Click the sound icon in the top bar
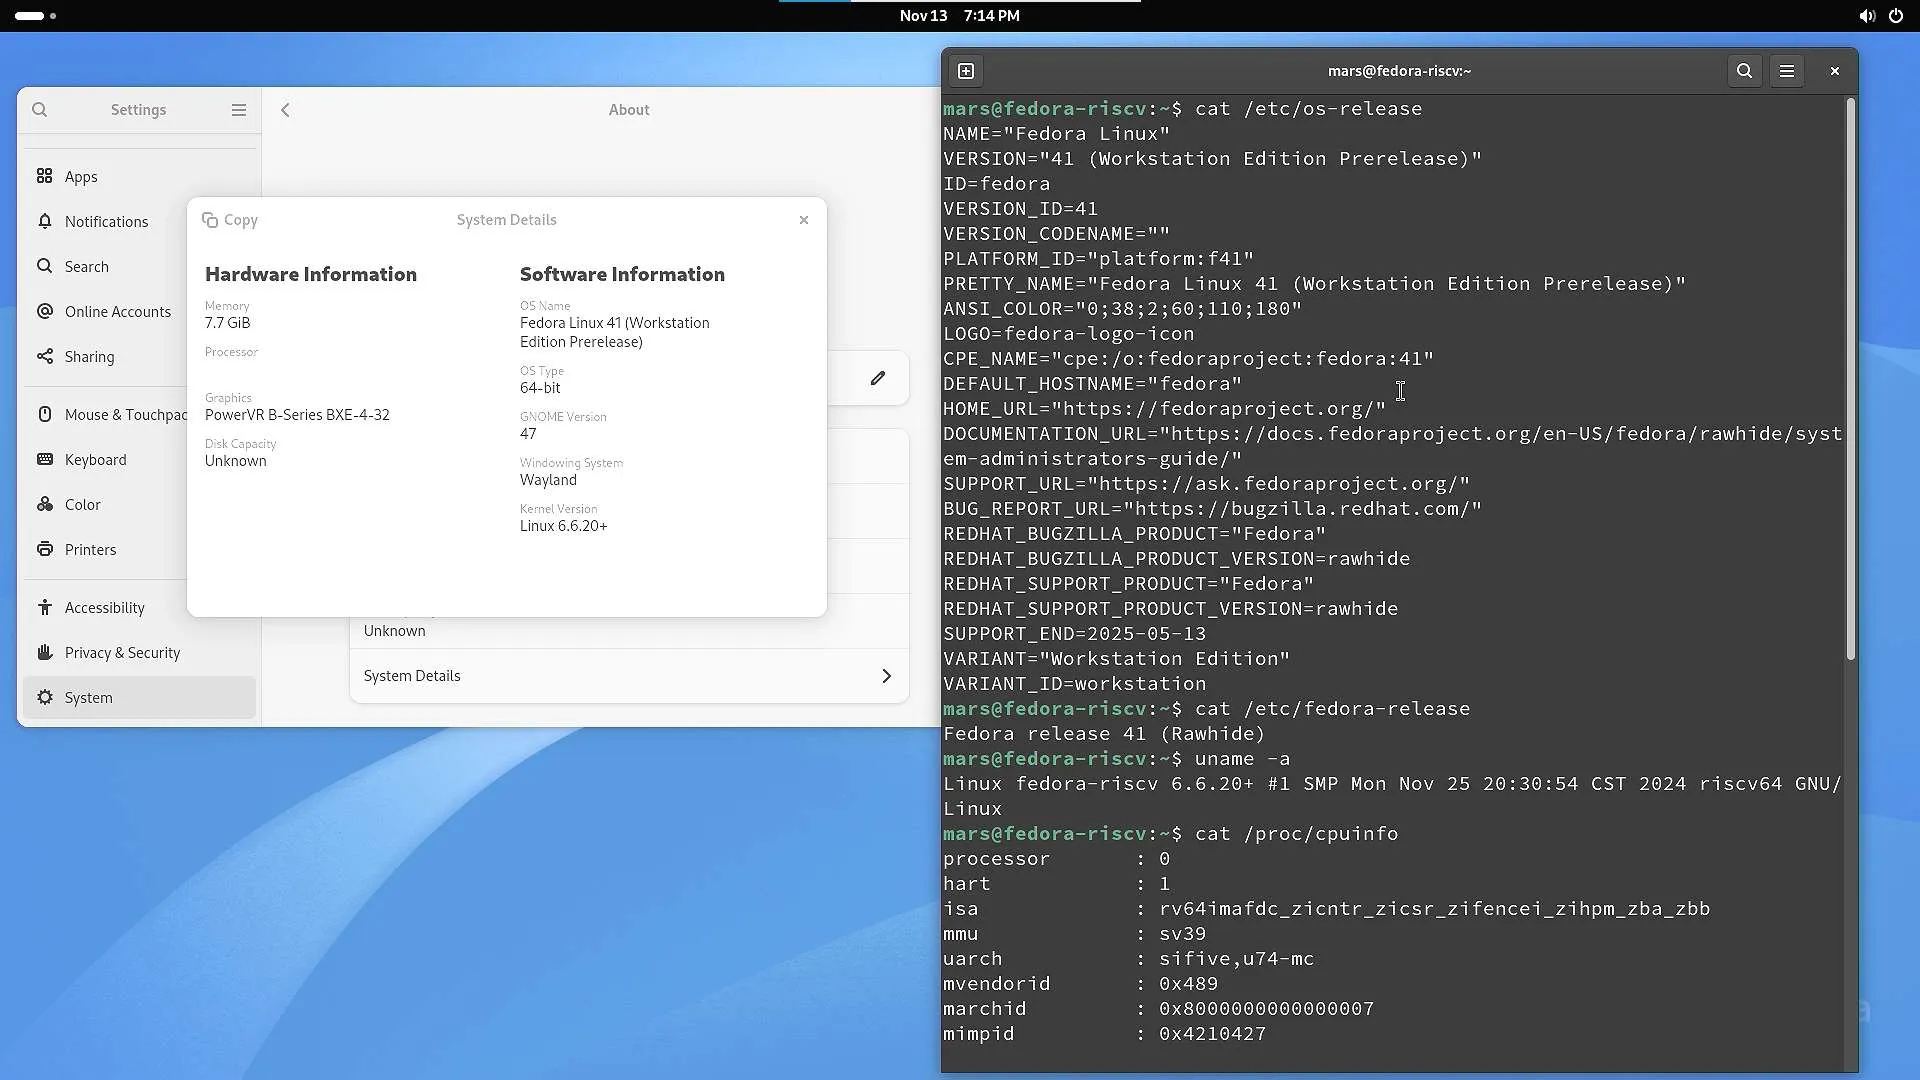1920x1080 pixels. click(1866, 16)
